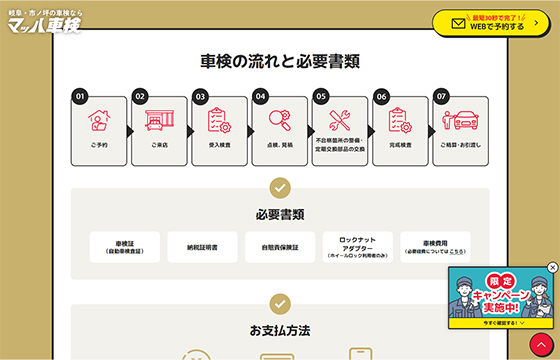Click checkmark icon above お支払方法

point(280,304)
